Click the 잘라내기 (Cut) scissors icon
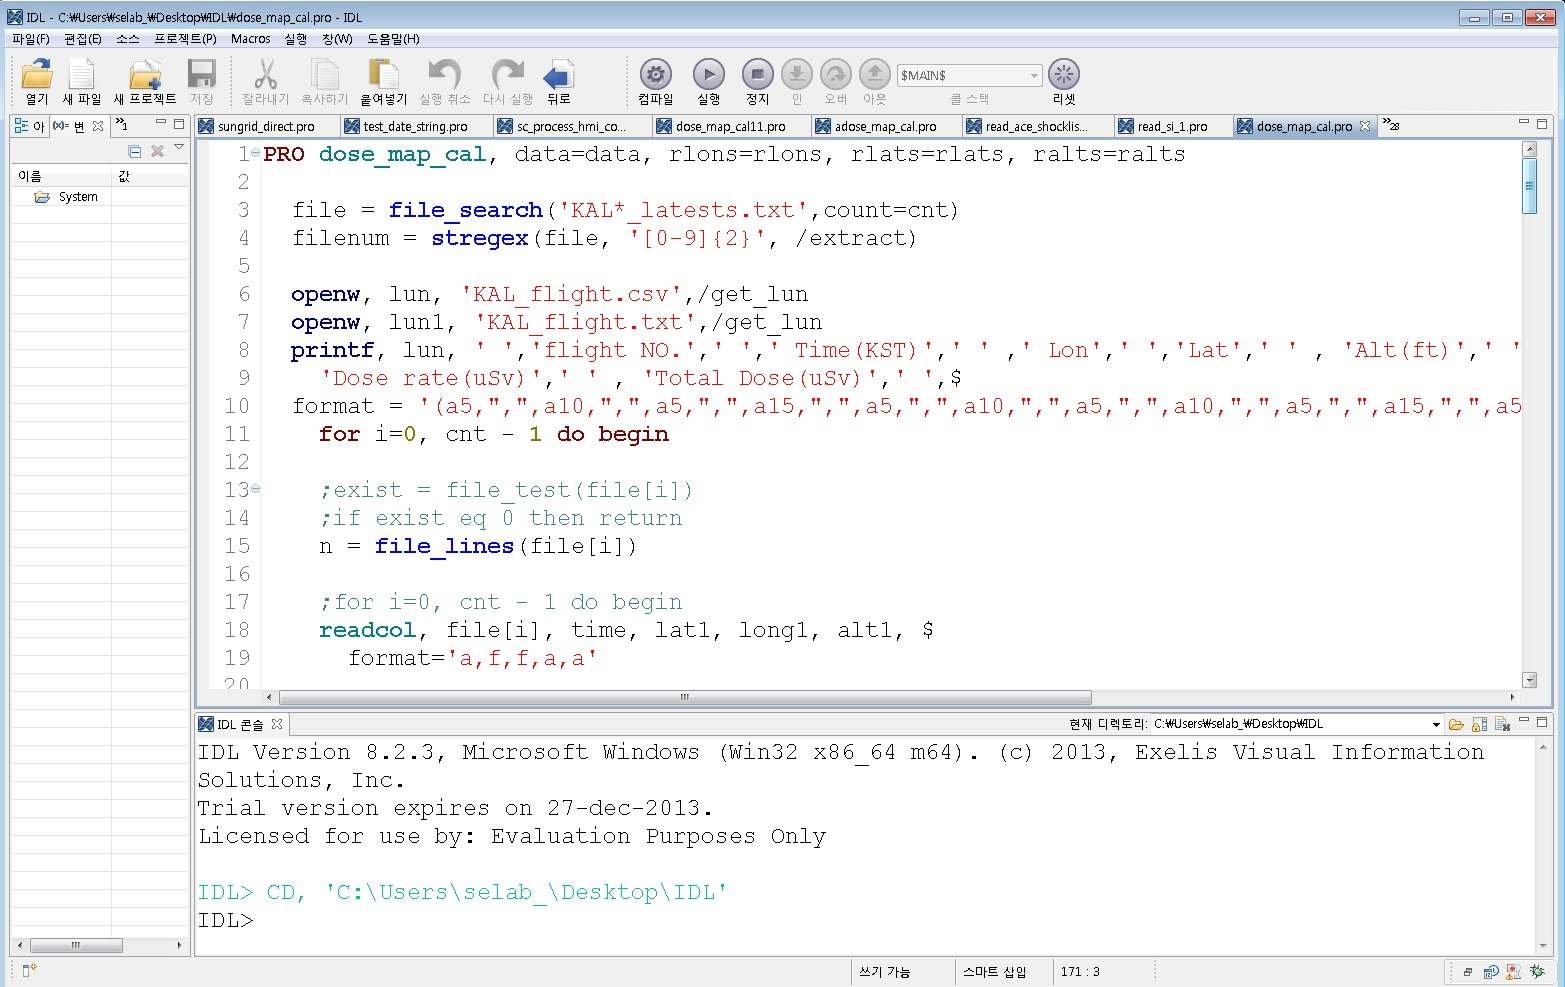Screen dimensions: 1565x987 (x=265, y=76)
